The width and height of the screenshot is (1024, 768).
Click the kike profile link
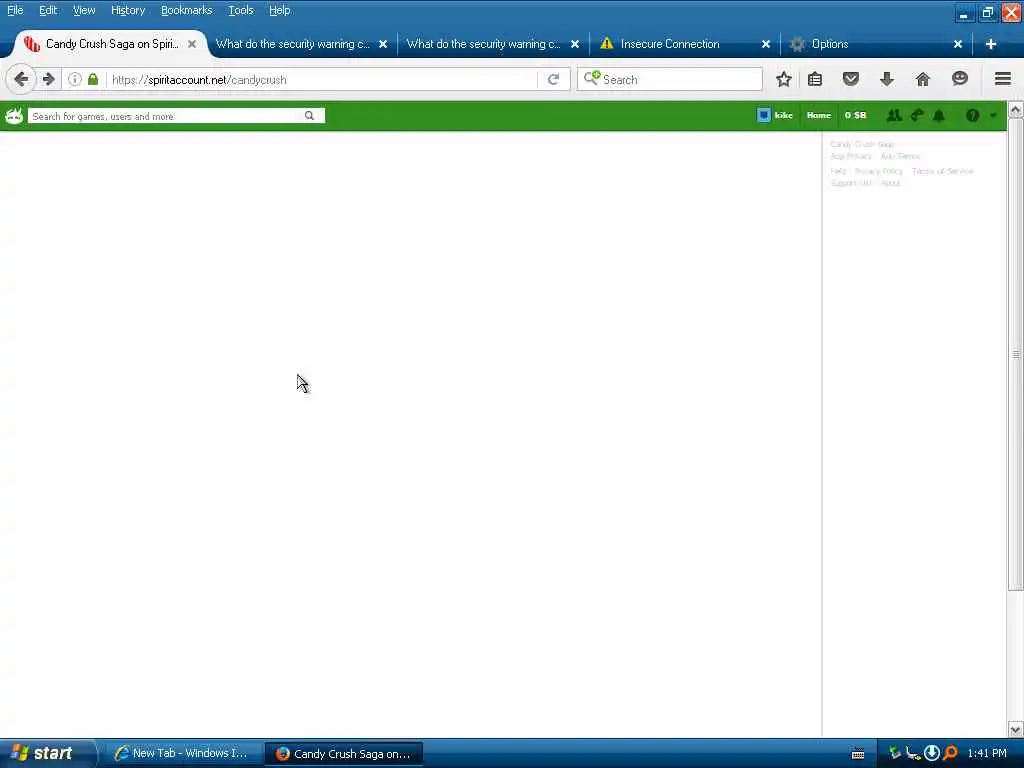click(x=784, y=116)
